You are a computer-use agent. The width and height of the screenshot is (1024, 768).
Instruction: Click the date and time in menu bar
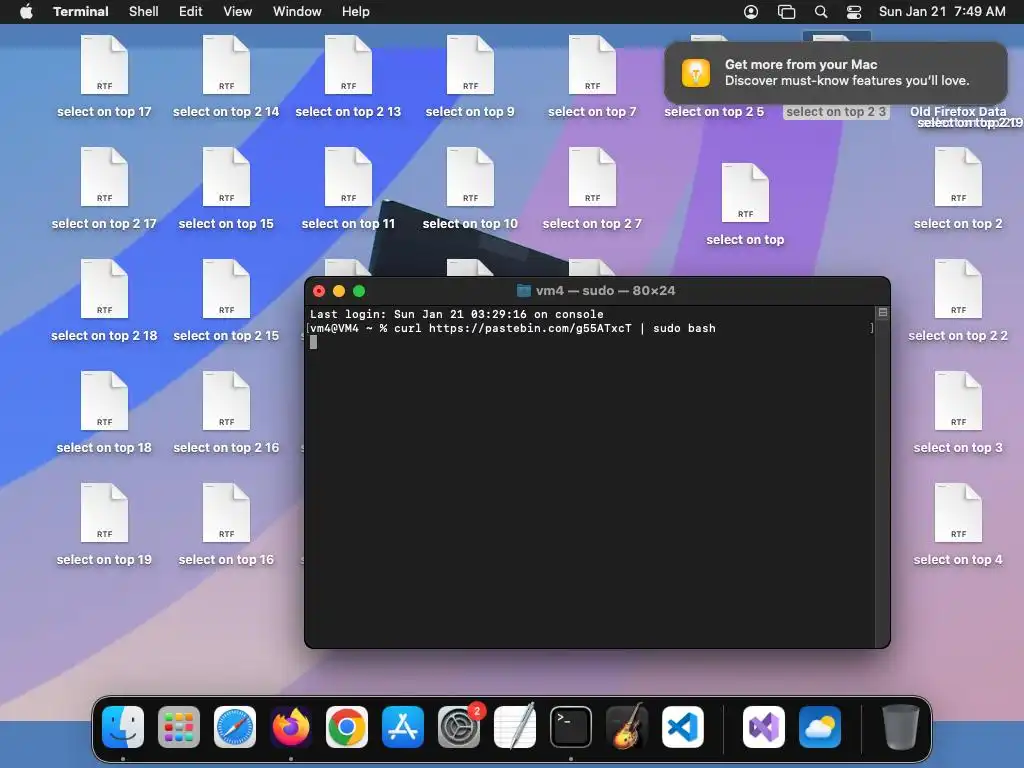(942, 12)
